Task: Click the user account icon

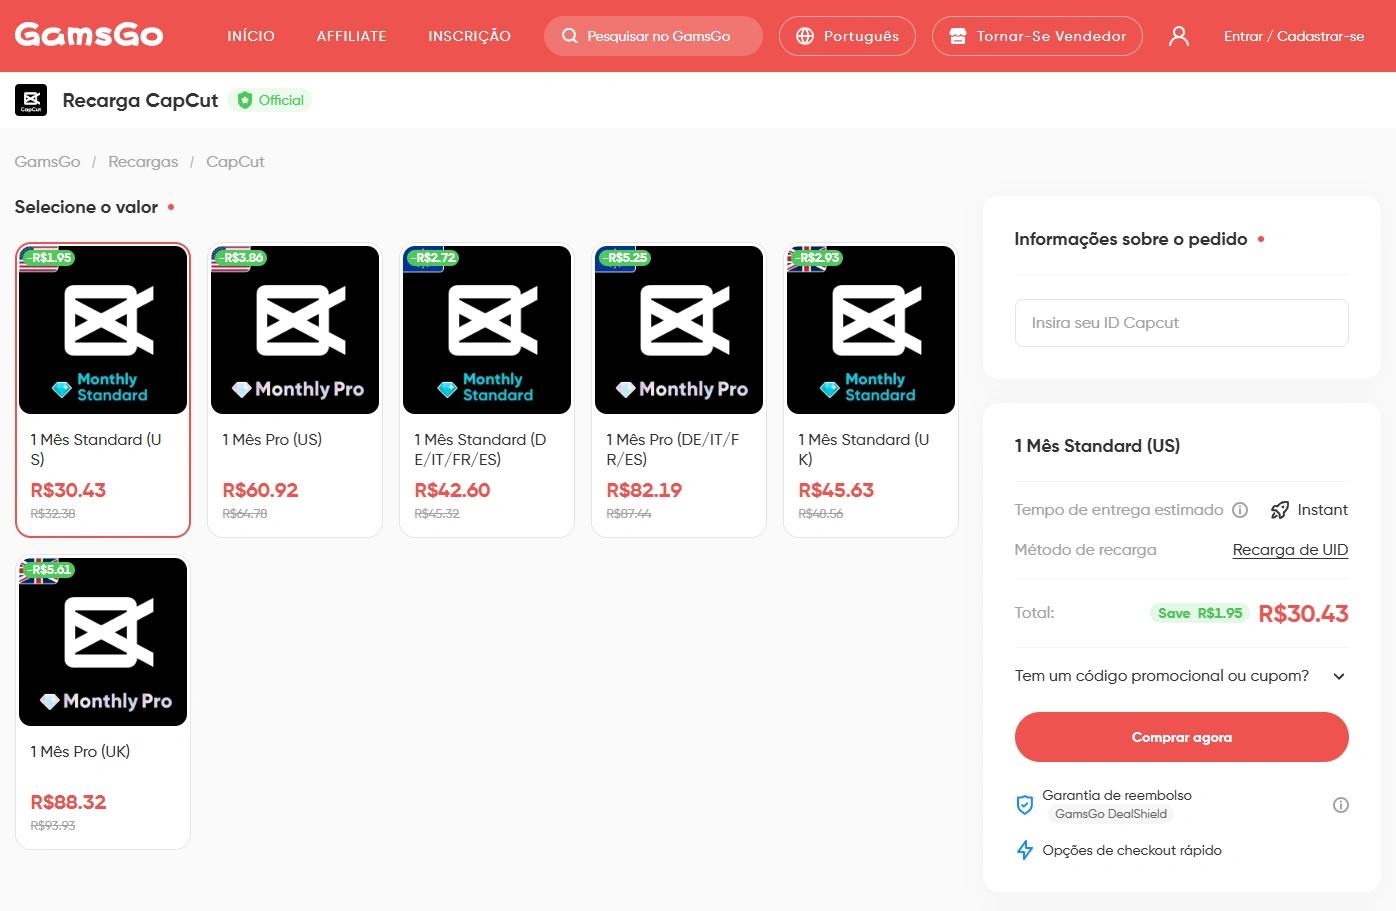Action: point(1179,36)
